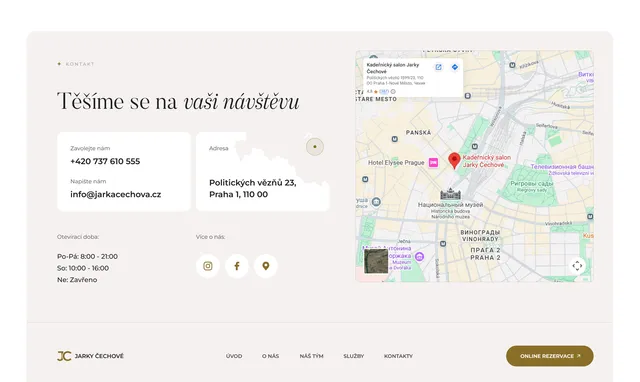Click the reviews count link in map card

(384, 91)
